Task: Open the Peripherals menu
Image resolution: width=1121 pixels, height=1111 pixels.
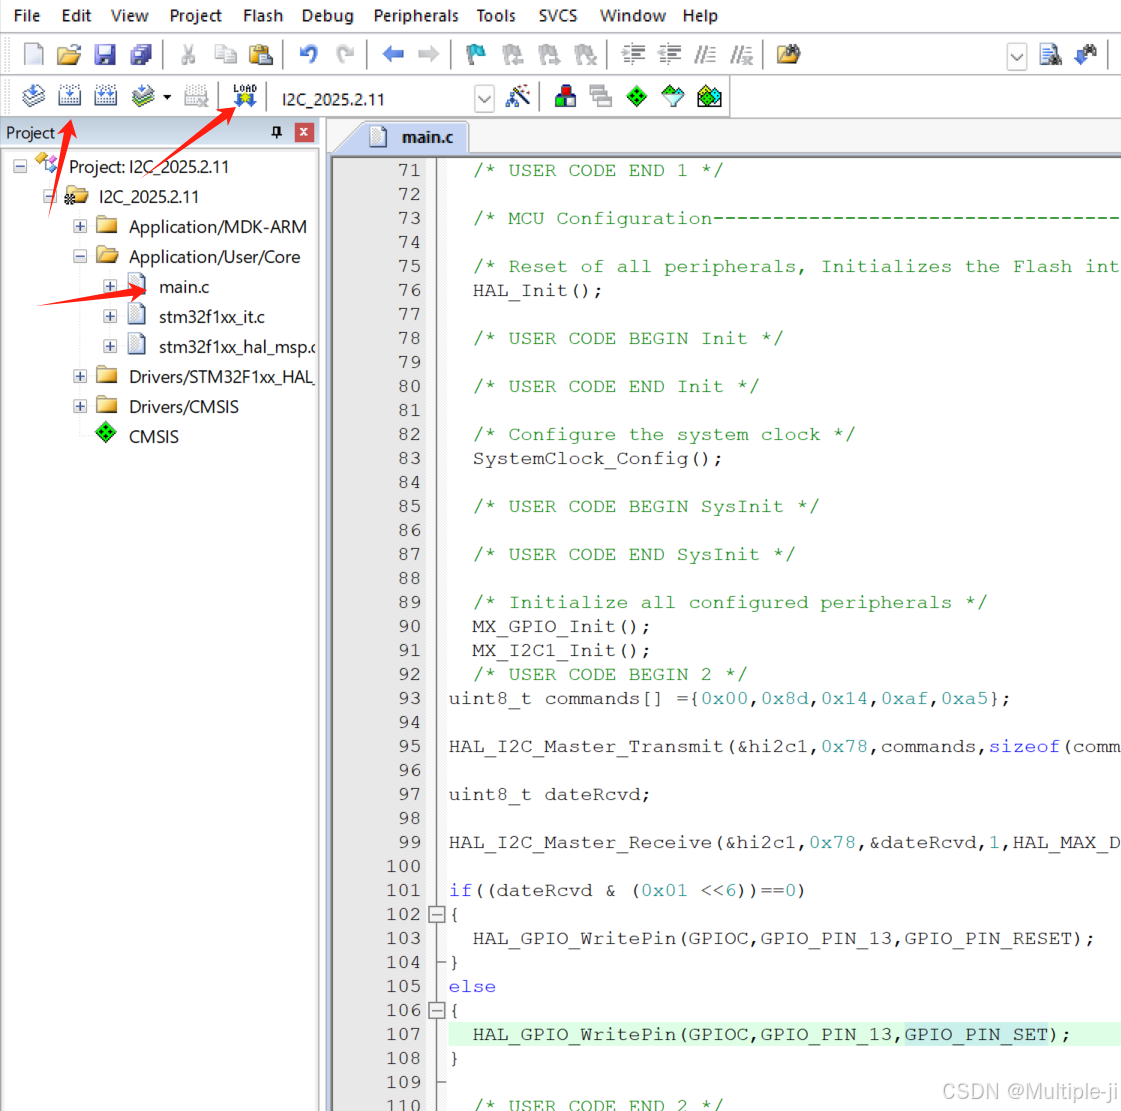Action: (x=415, y=16)
